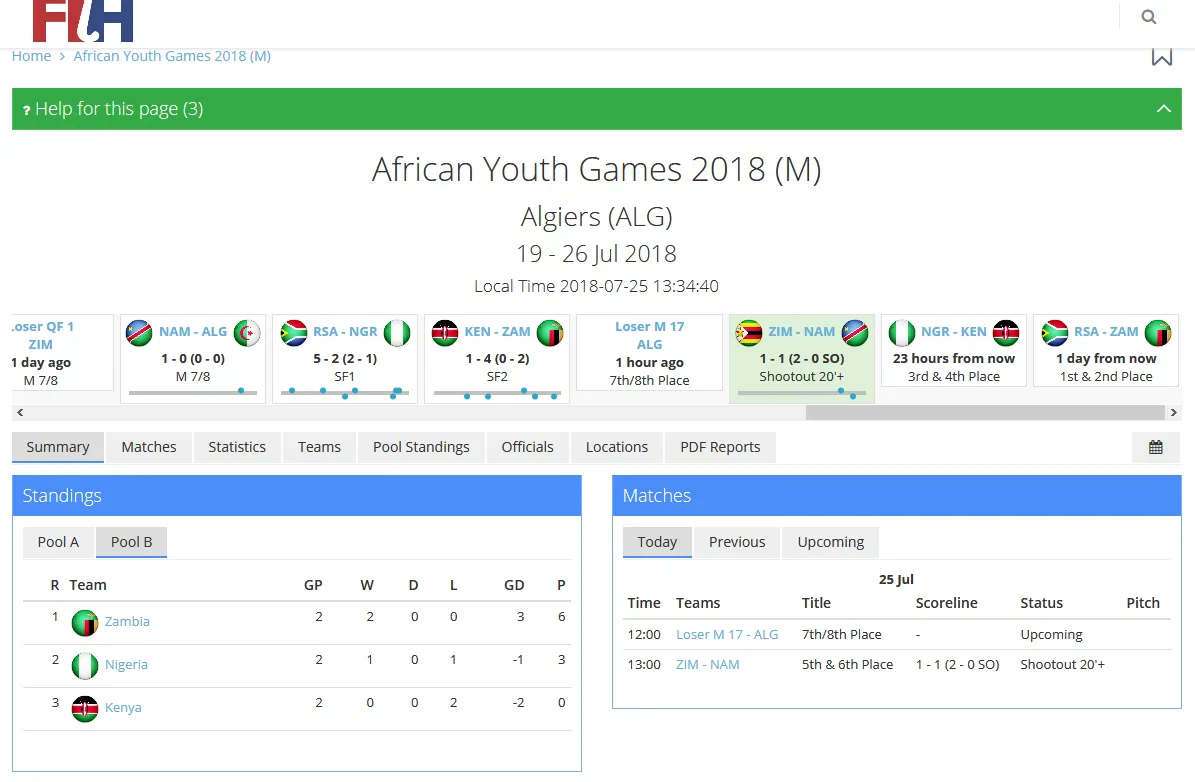Click the search magnifier icon
Screen dimensions: 1195x782
click(1149, 17)
